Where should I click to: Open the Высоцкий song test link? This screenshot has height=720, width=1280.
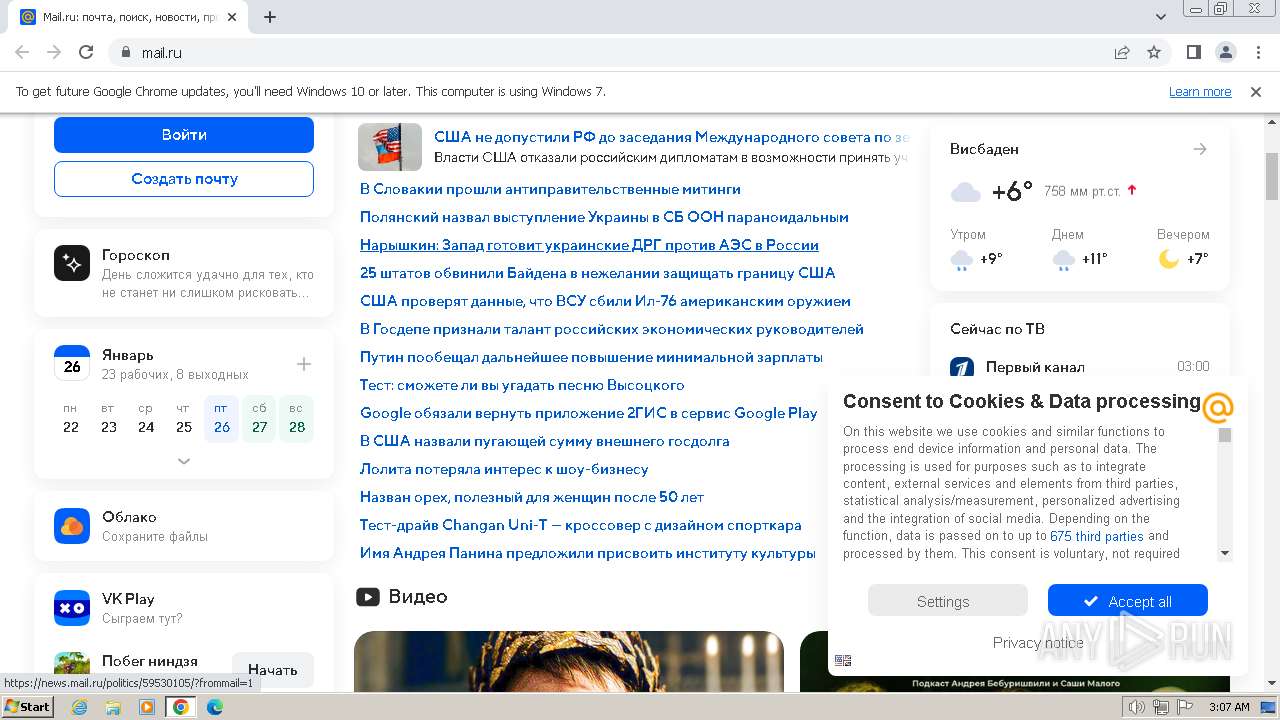(x=522, y=385)
